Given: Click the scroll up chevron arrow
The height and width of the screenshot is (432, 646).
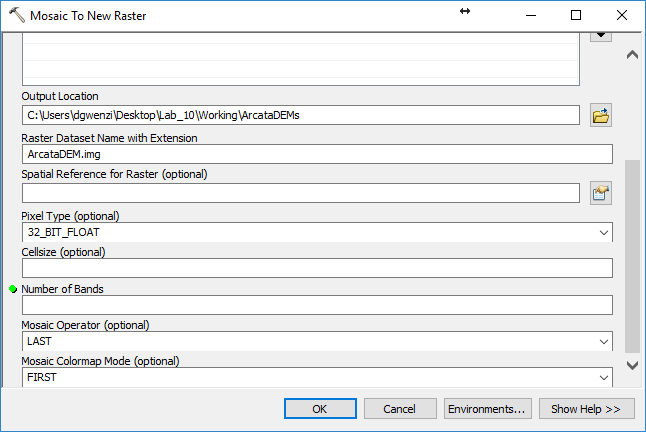Looking at the screenshot, I should (x=632, y=55).
